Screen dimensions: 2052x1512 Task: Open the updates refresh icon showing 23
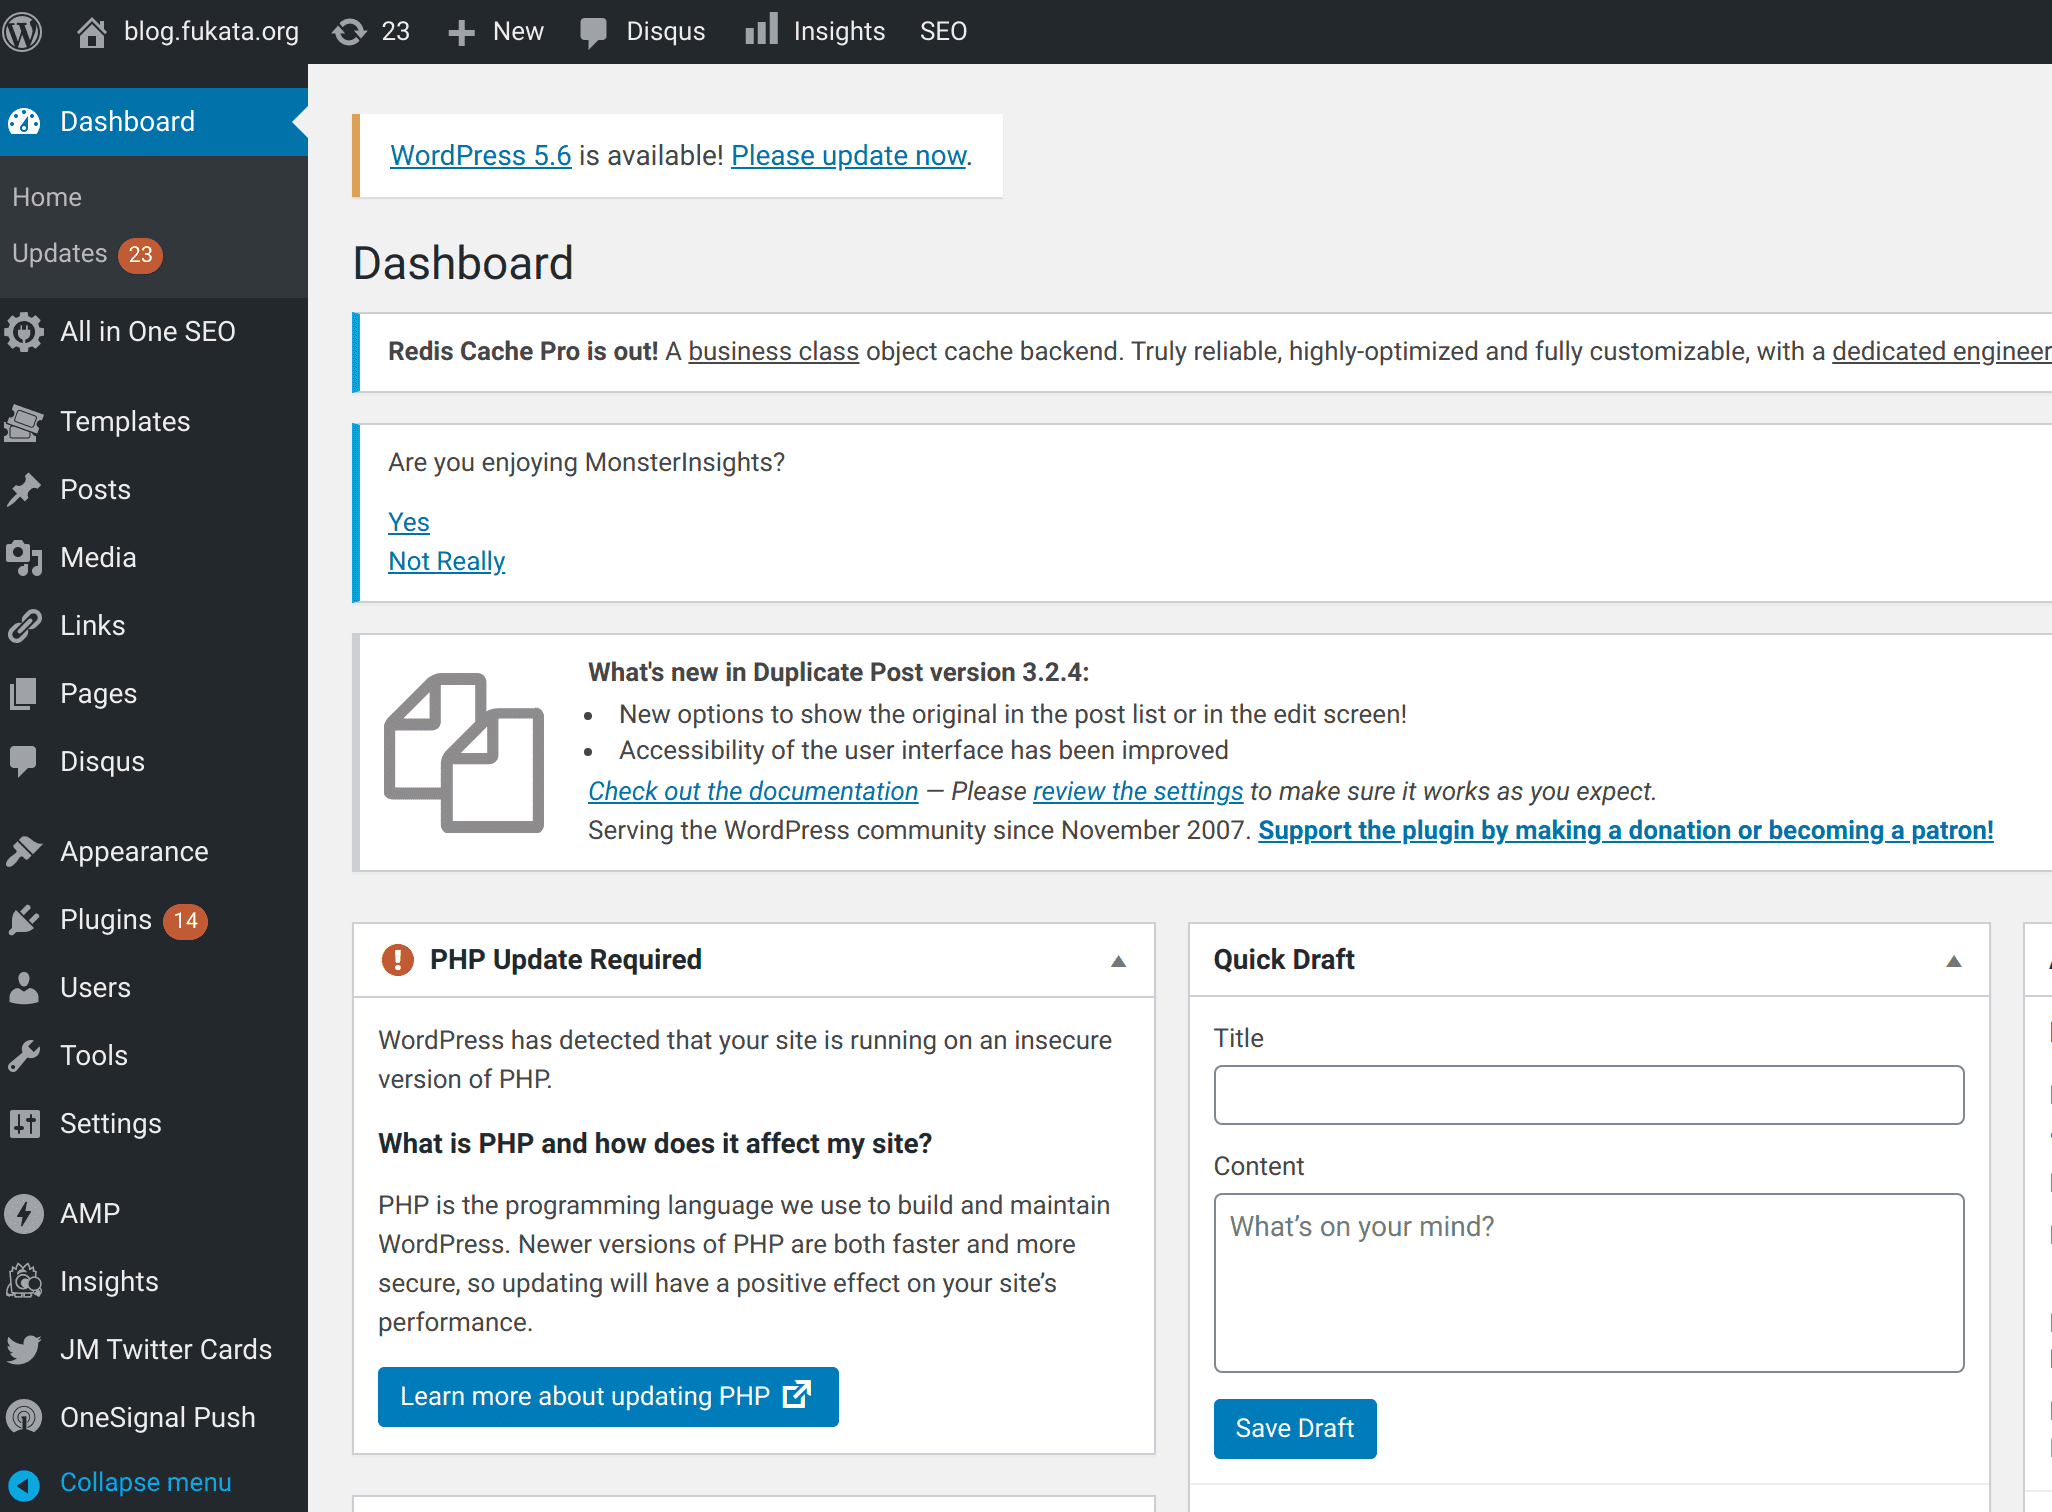349,32
